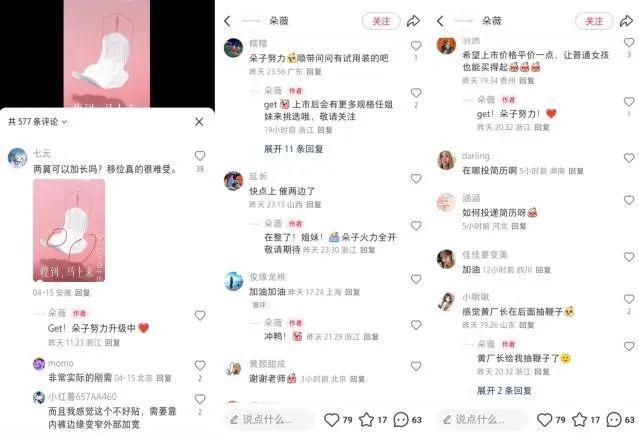Follow 朵薇 via 关注 button in middle panel
This screenshot has width=639, height=436.
pyautogui.click(x=381, y=21)
